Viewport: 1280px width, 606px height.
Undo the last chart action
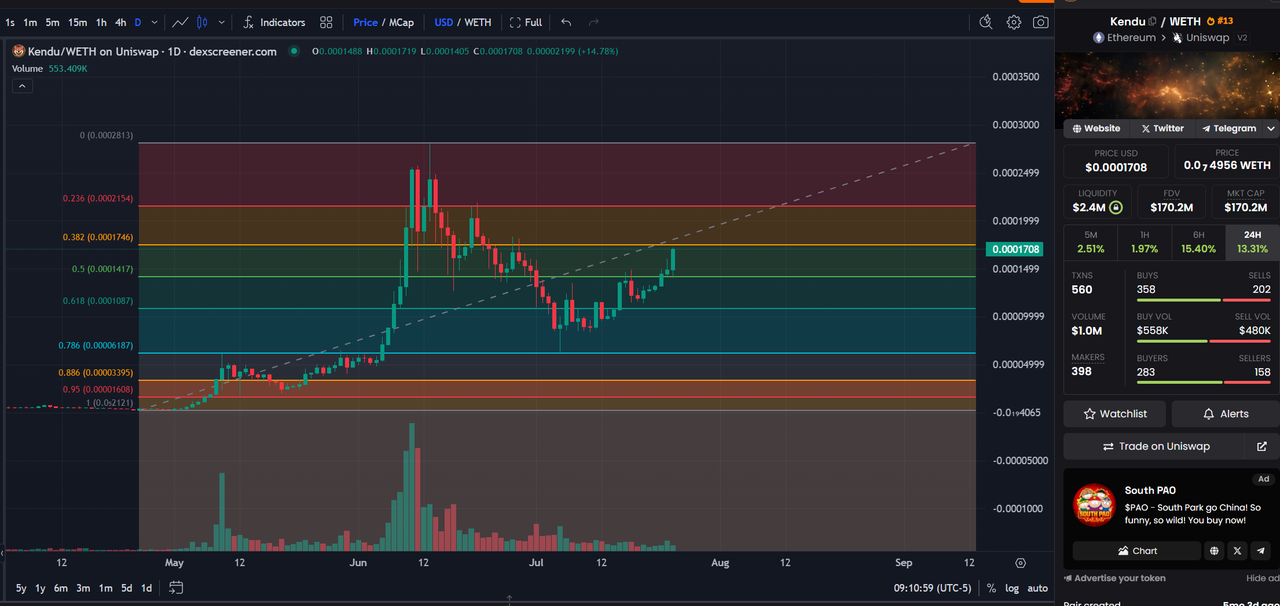point(566,22)
